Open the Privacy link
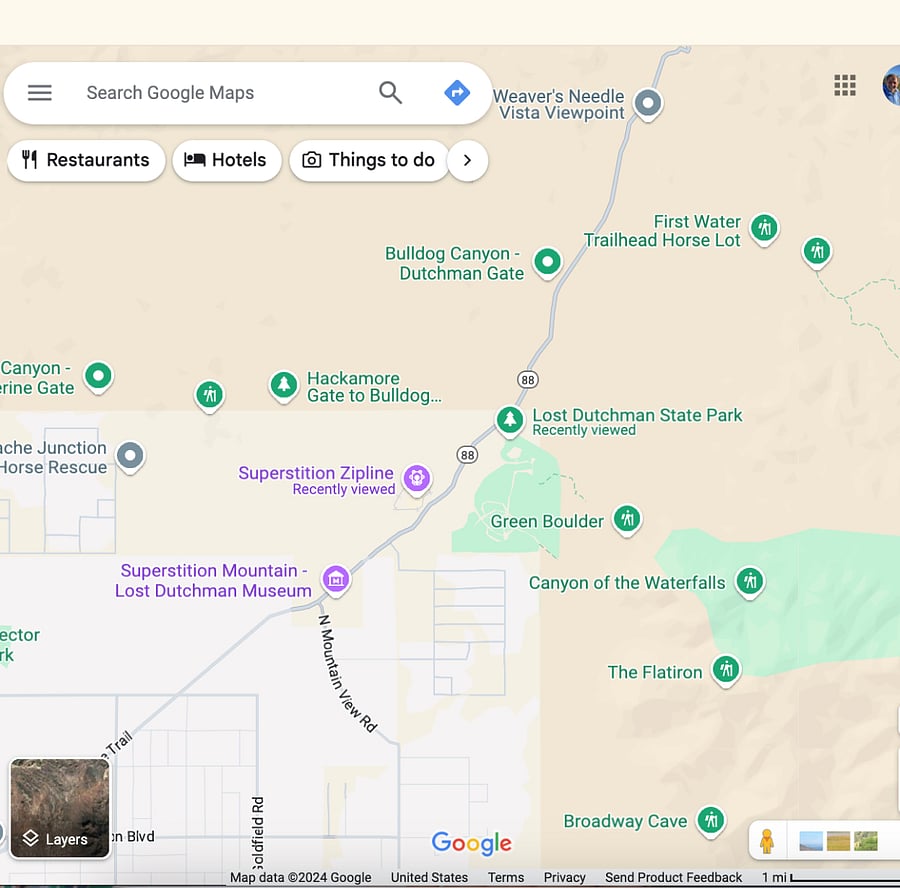 point(564,878)
